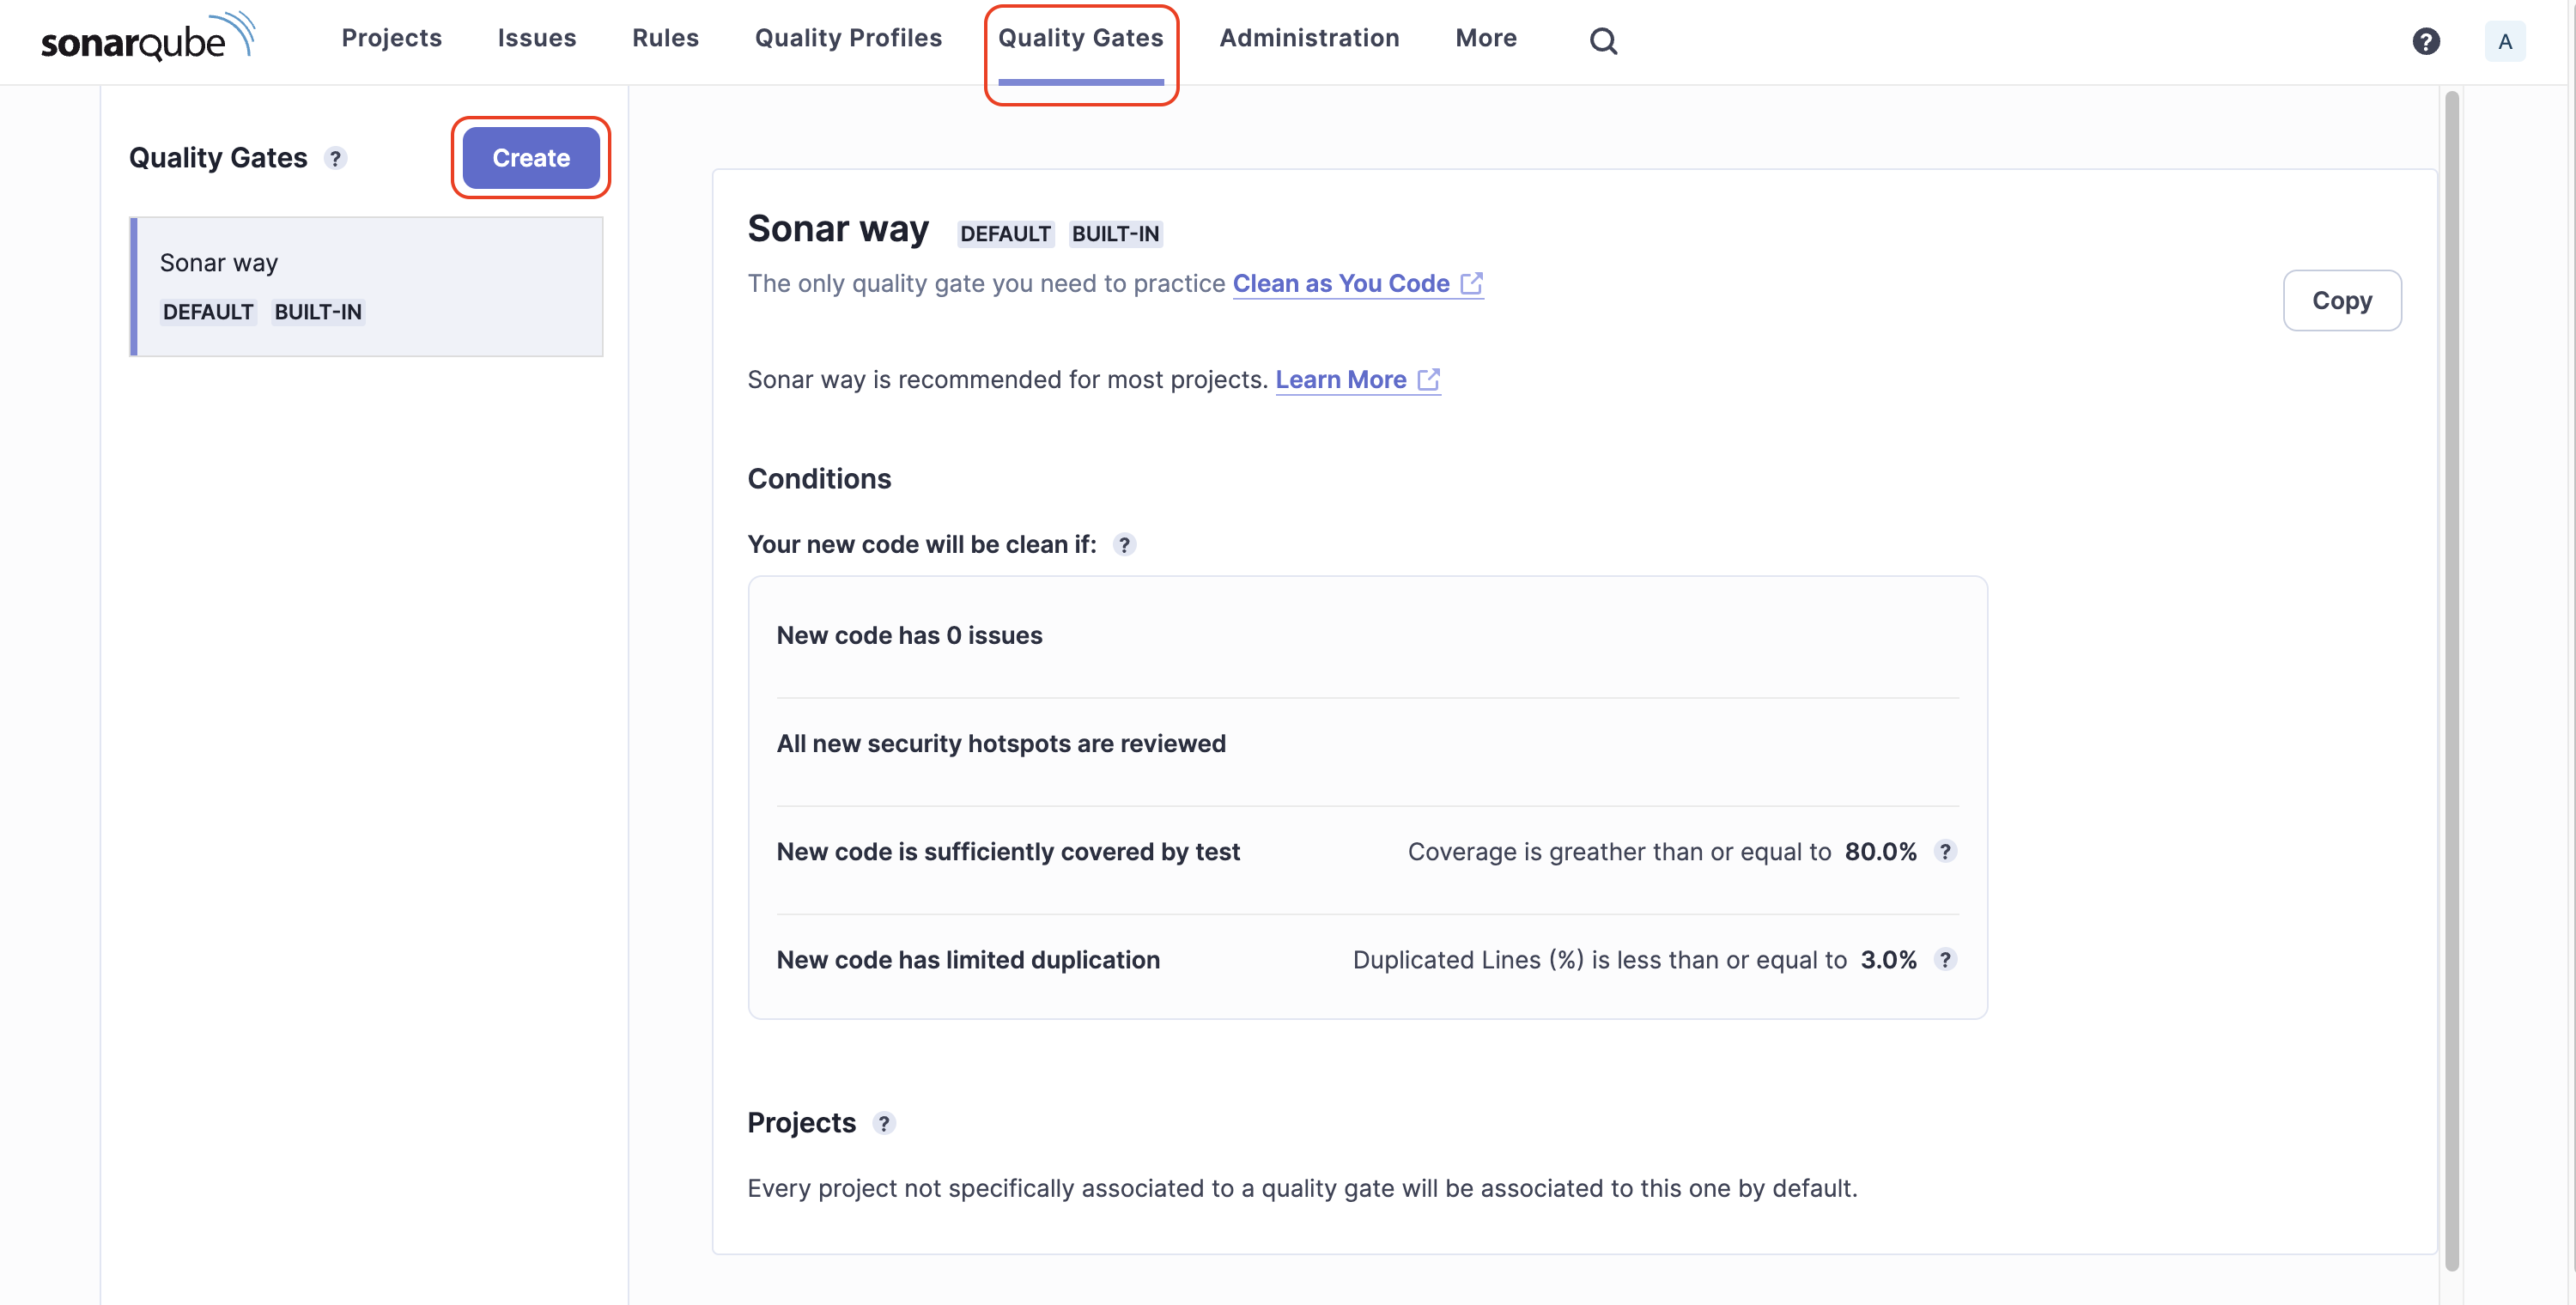Viewport: 2576px width, 1305px height.
Task: Click the search magnifier icon
Action: point(1603,41)
